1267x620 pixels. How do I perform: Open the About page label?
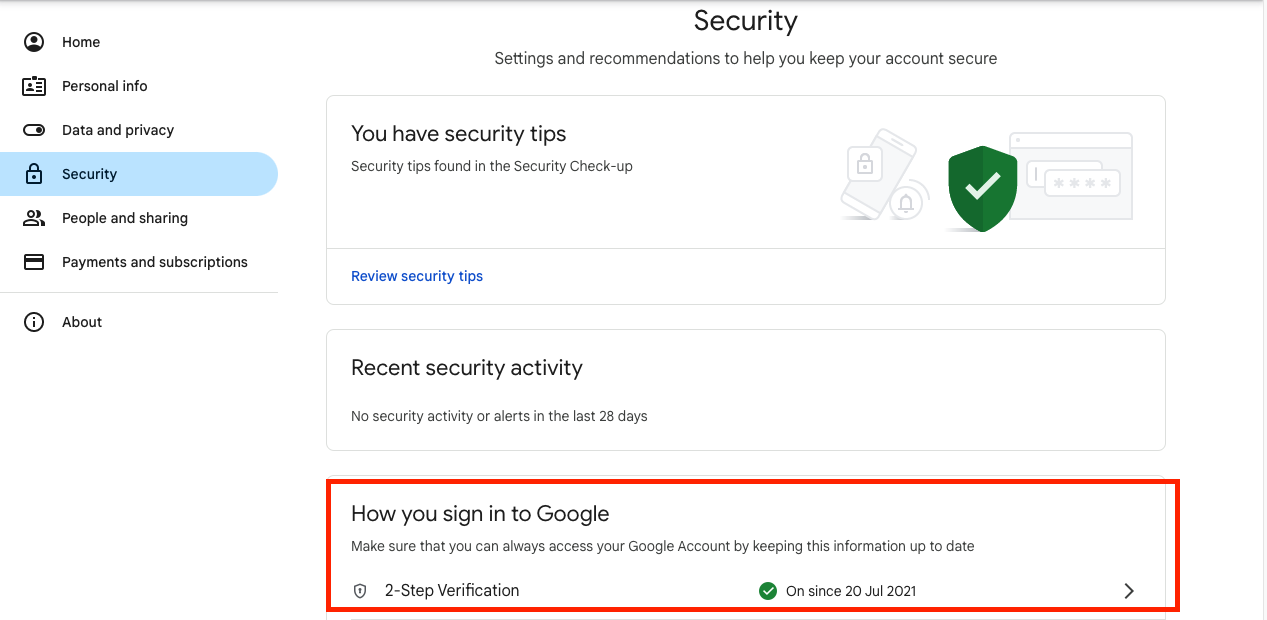(82, 322)
